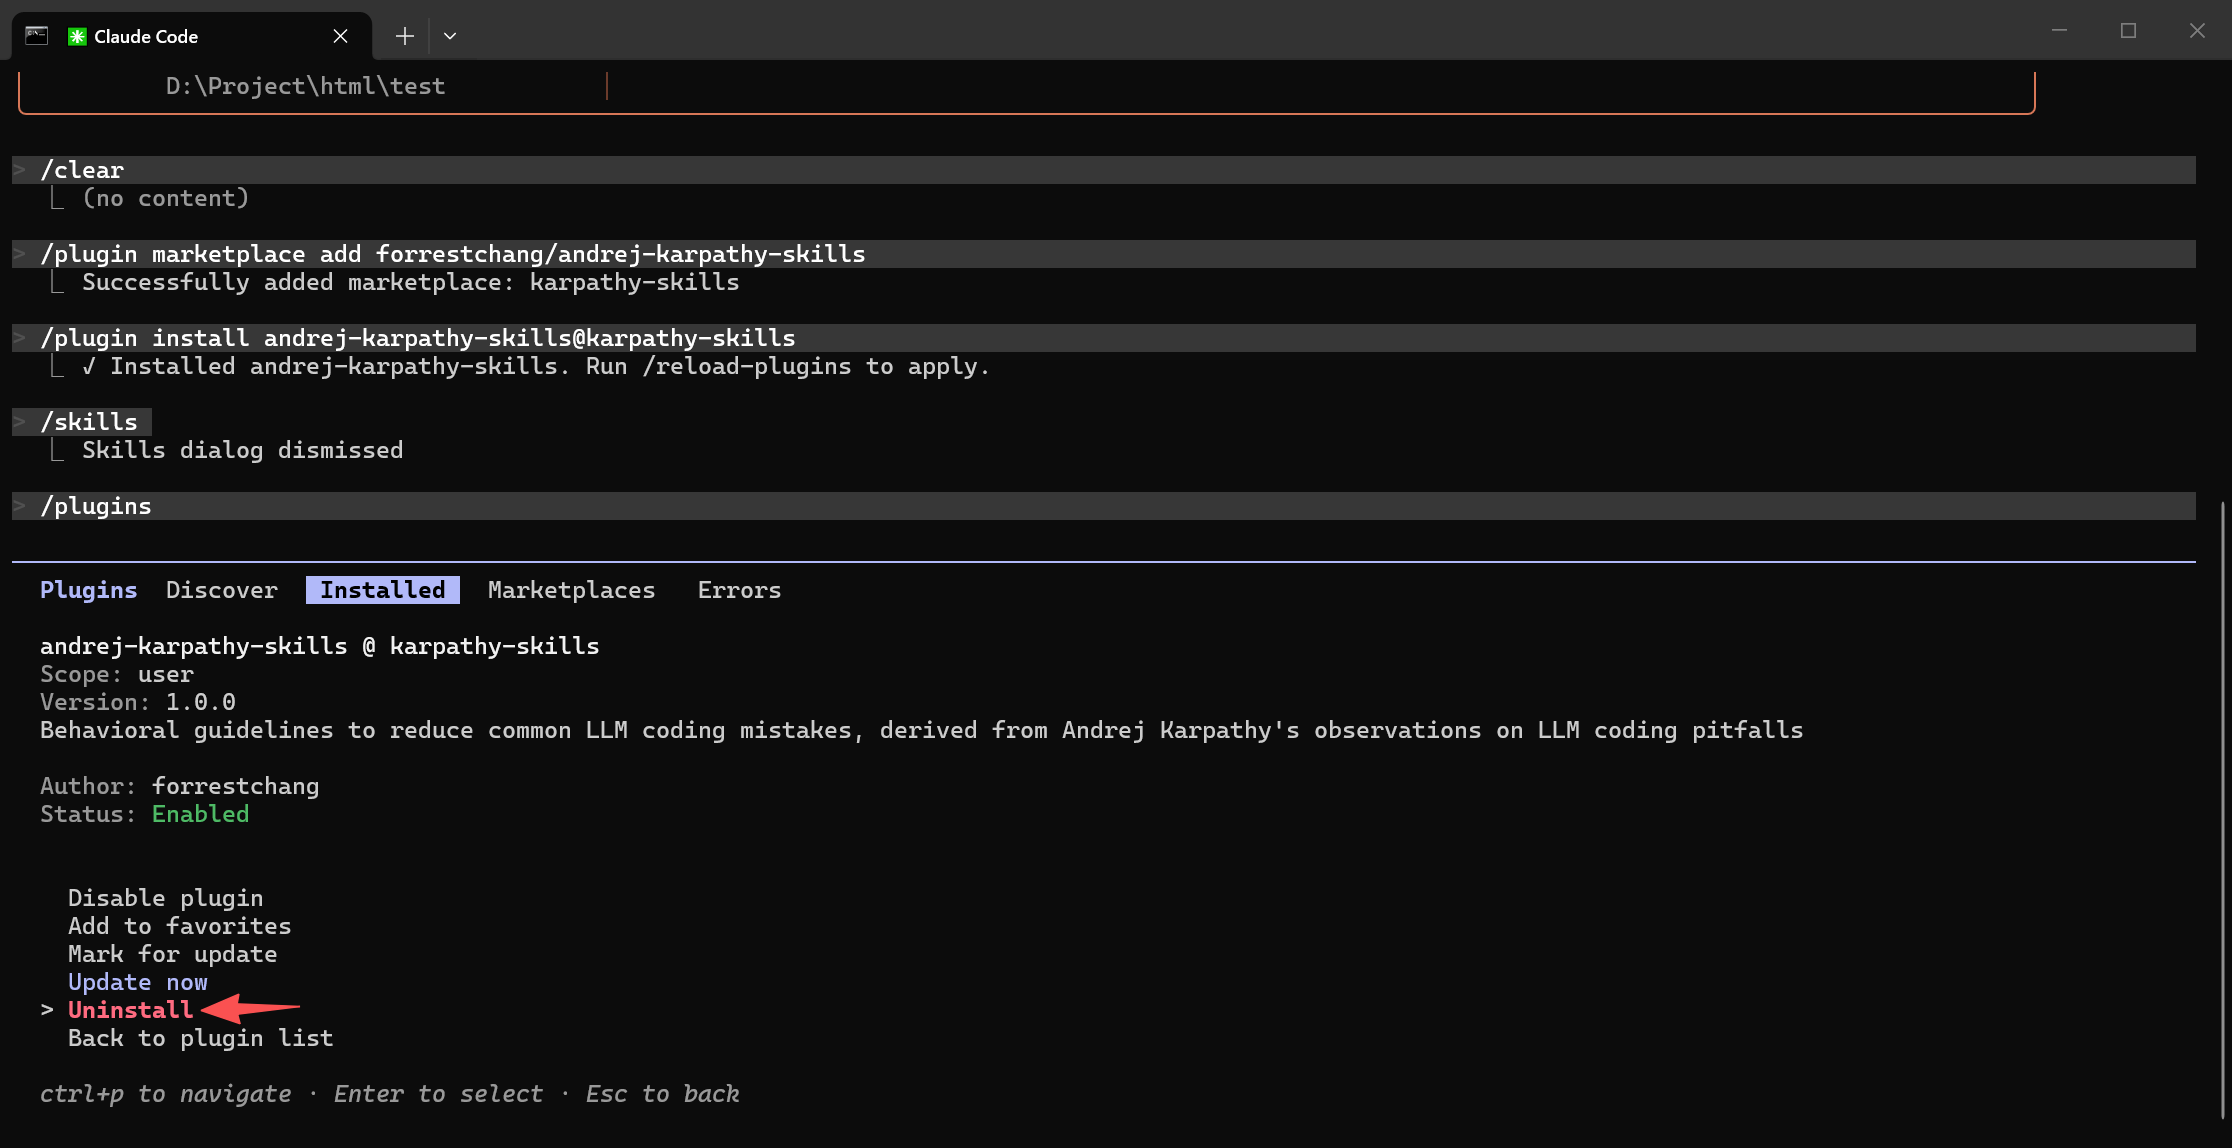This screenshot has width=2232, height=1148.
Task: Choose Disable plugin option
Action: pyautogui.click(x=166, y=898)
